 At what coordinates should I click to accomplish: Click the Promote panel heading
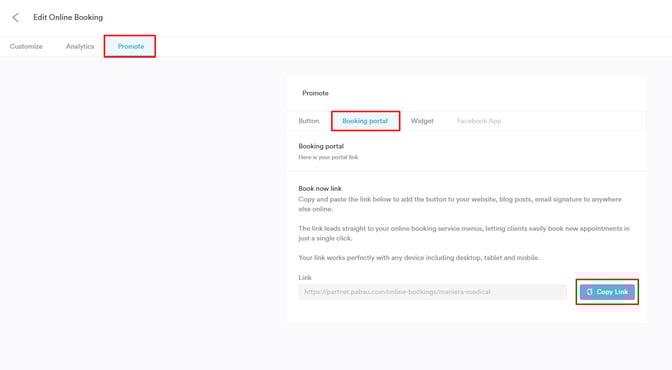[x=315, y=93]
